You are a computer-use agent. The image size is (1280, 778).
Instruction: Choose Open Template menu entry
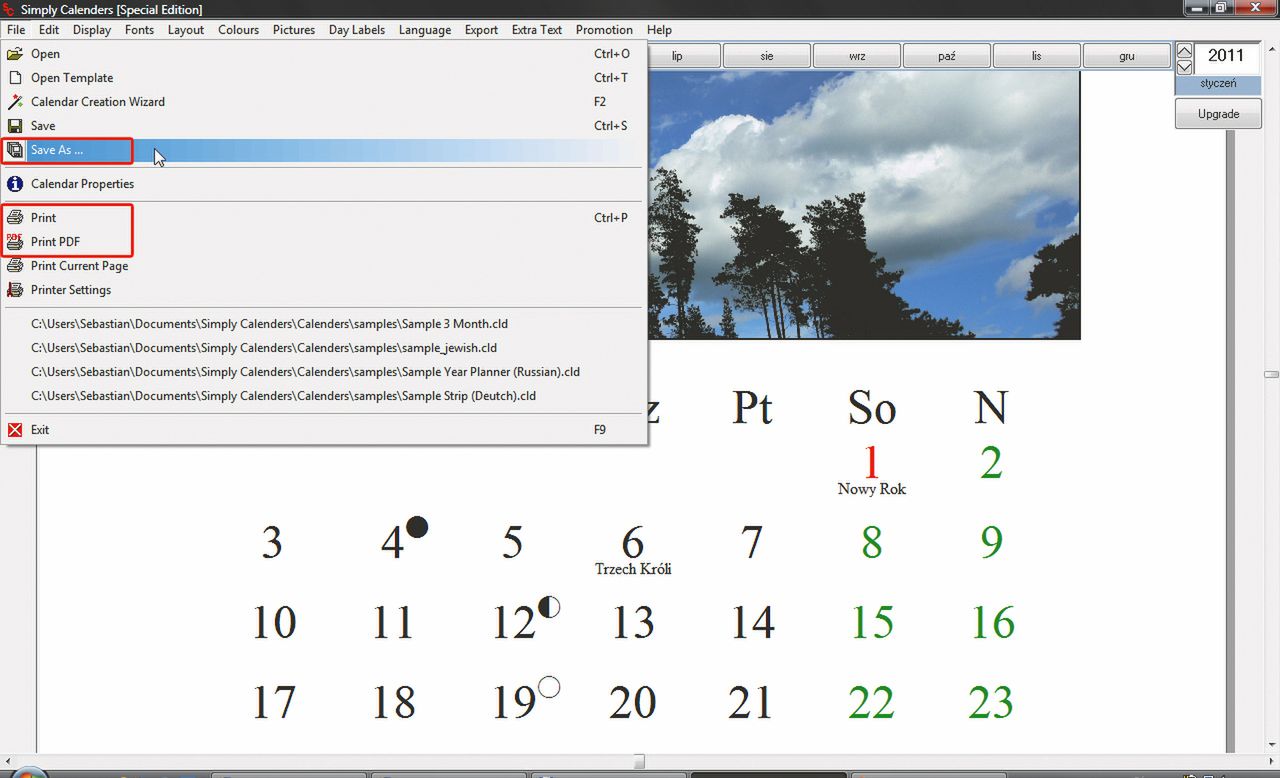point(324,78)
